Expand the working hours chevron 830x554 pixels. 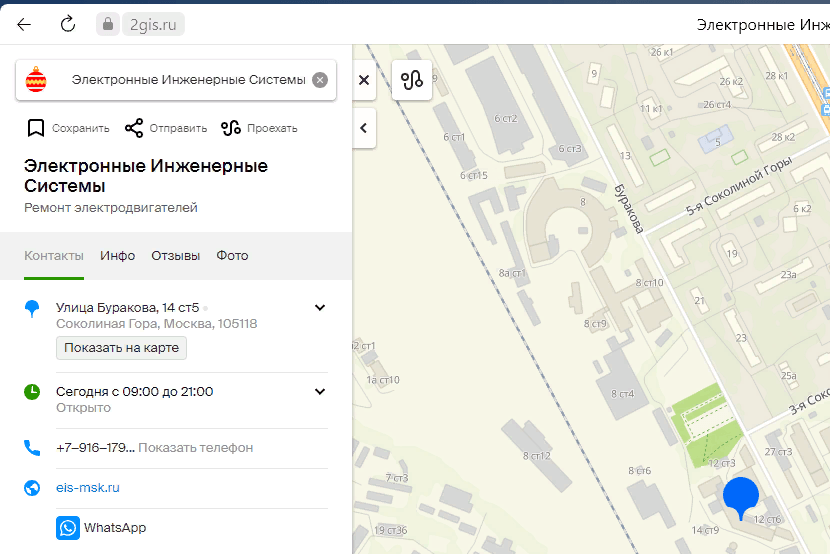point(320,392)
